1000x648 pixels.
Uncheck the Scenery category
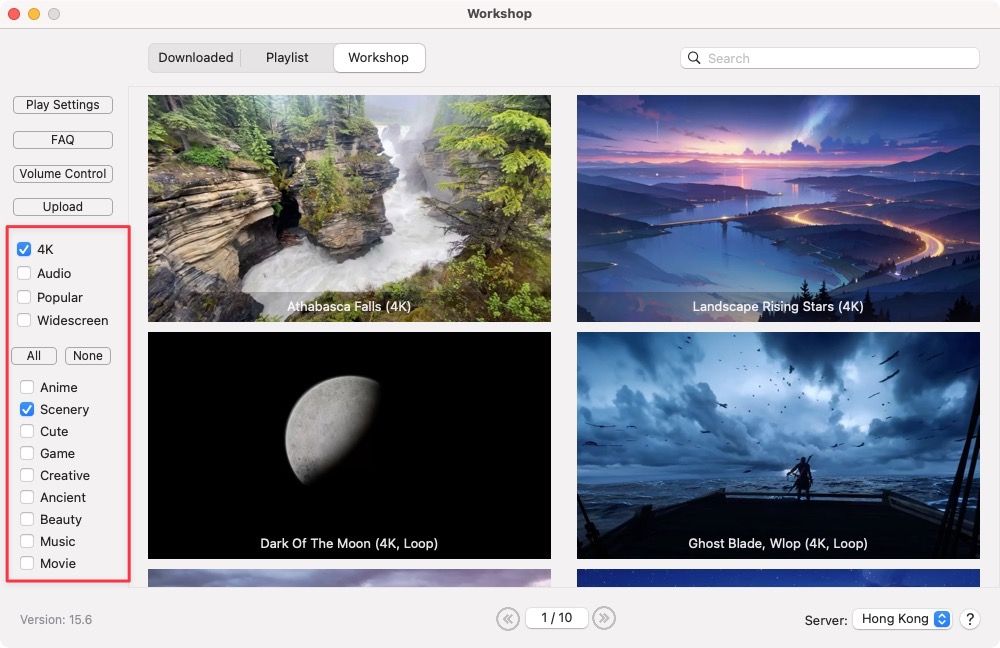coord(26,409)
